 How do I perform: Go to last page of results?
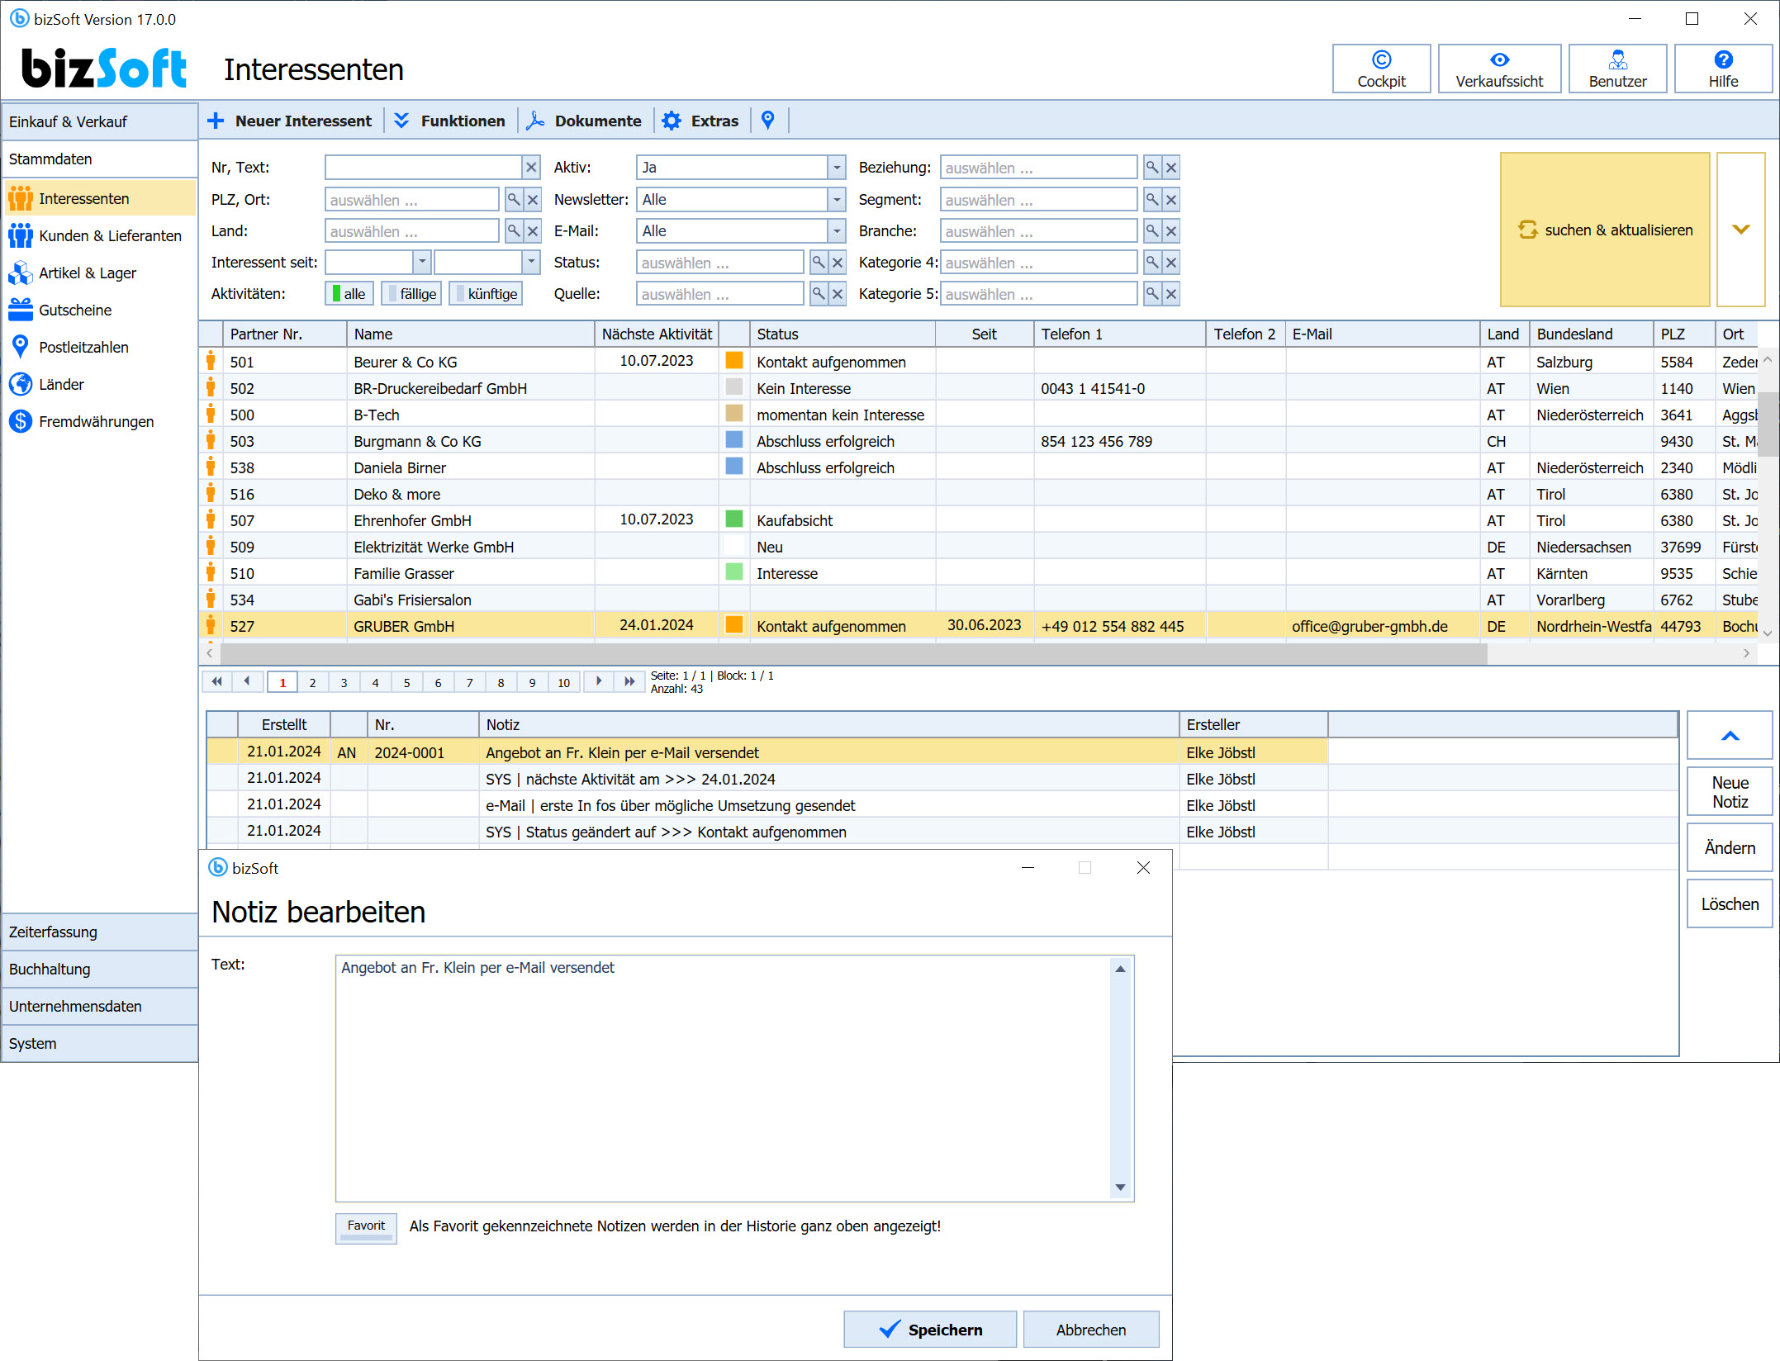(x=629, y=681)
